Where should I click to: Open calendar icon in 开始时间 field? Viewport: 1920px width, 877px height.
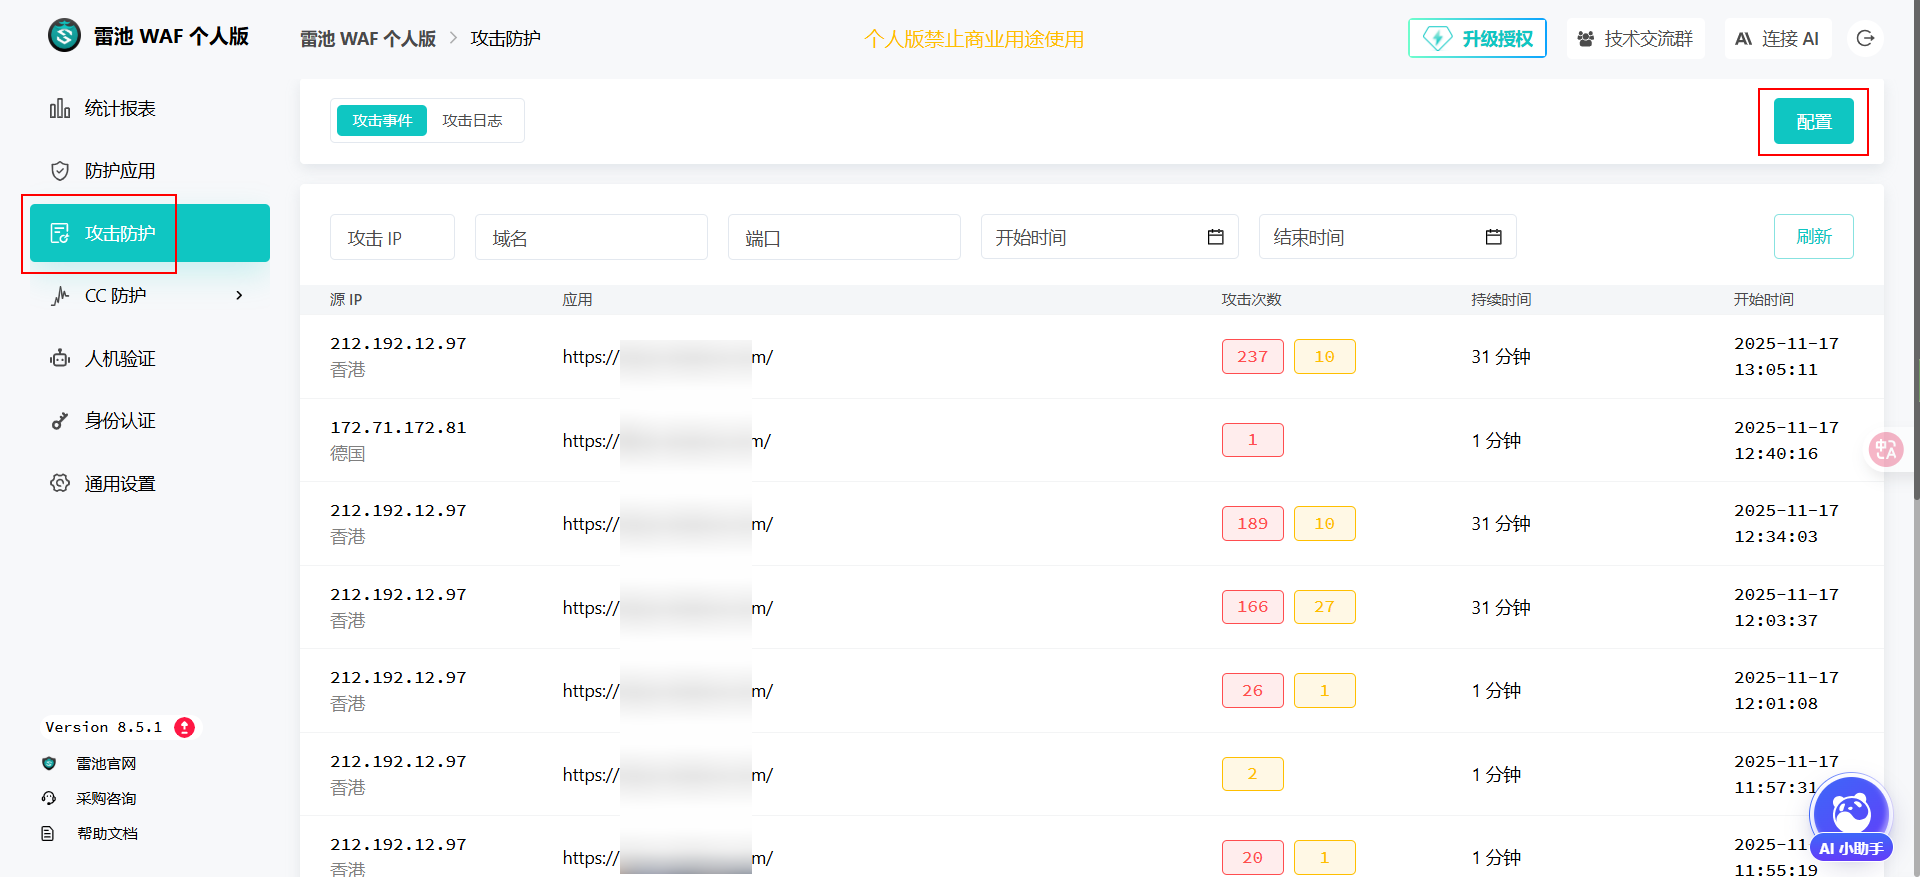point(1216,237)
